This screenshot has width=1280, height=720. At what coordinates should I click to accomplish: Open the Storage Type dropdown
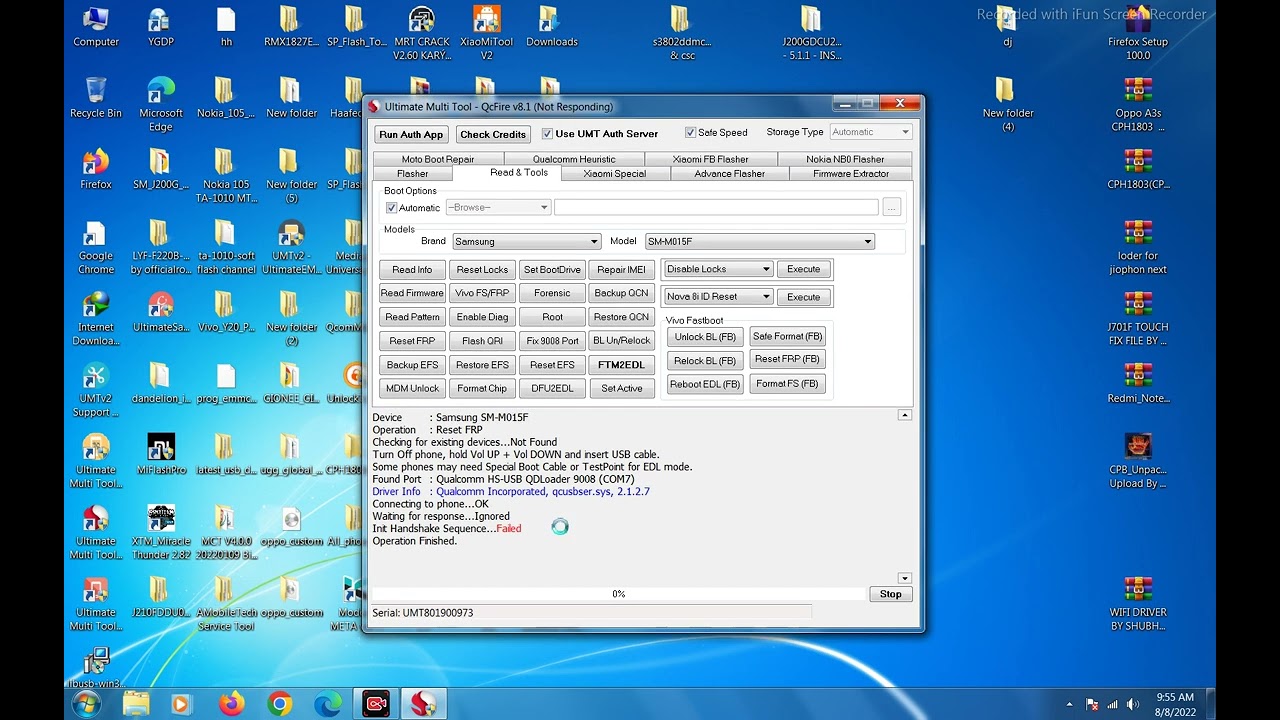[x=870, y=132]
